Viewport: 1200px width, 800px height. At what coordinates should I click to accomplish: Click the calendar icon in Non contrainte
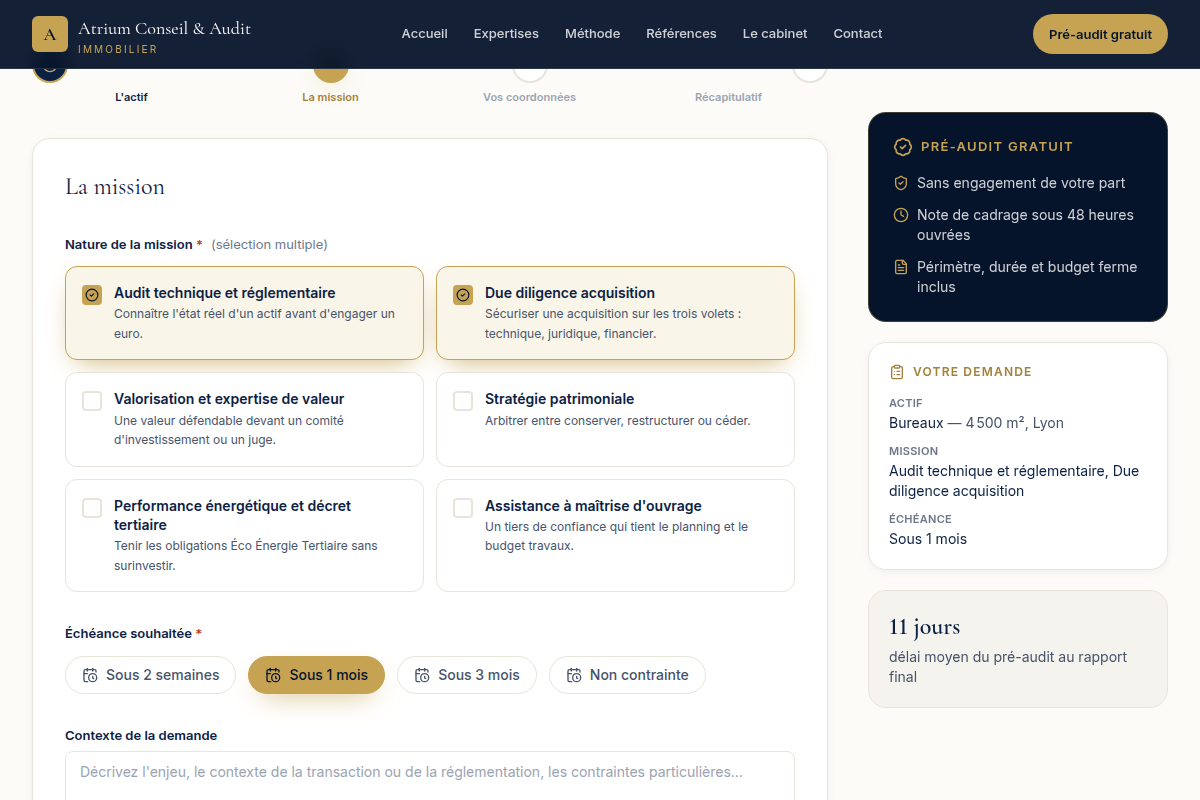[574, 675]
